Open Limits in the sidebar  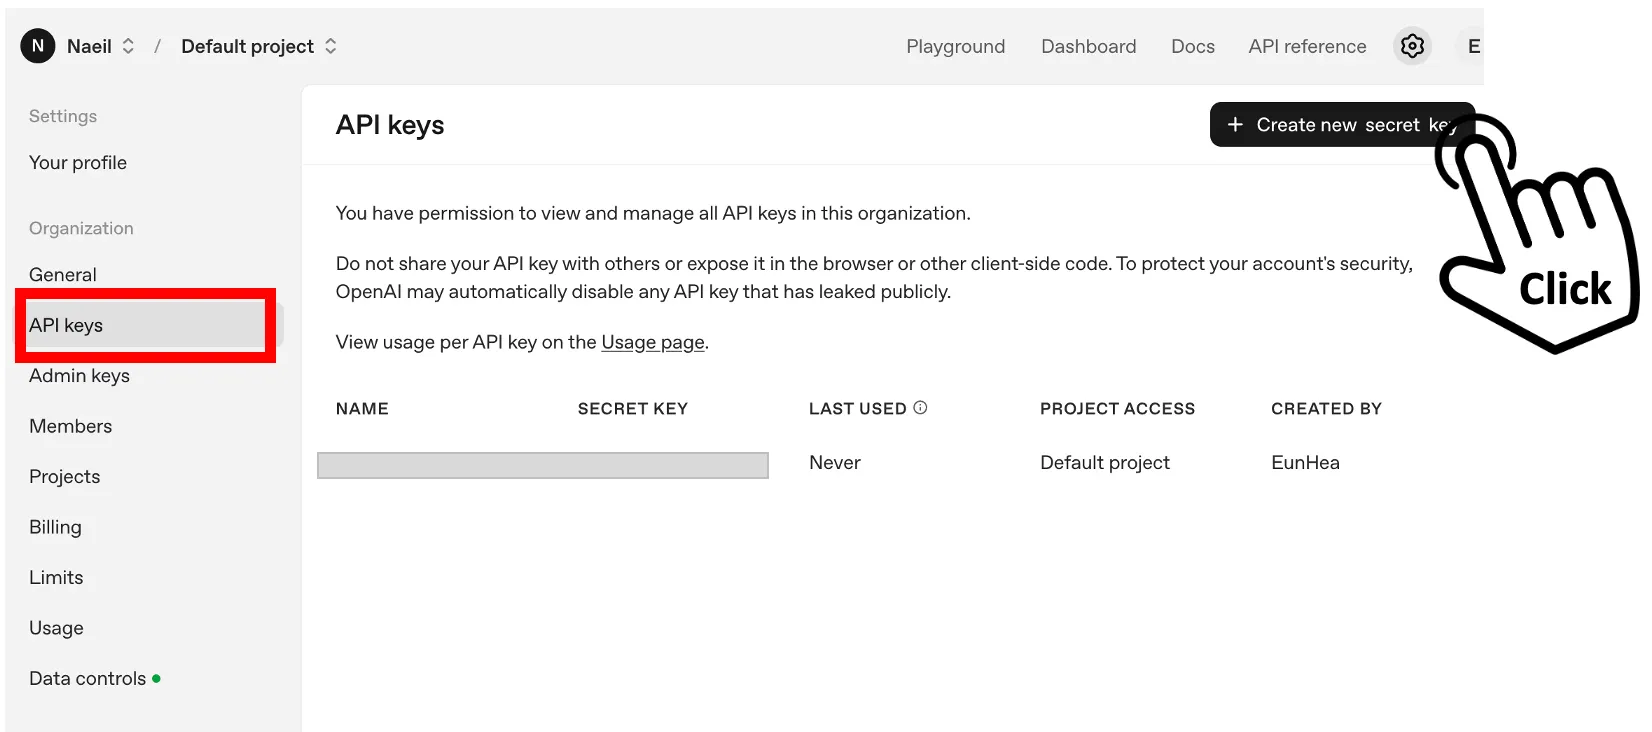[56, 578]
